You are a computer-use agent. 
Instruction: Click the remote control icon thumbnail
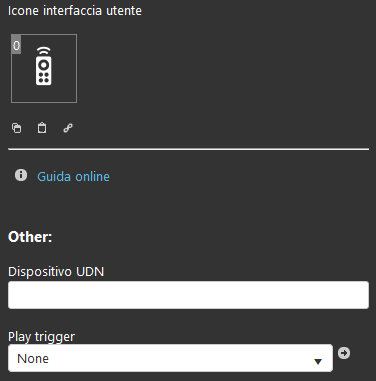point(44,68)
